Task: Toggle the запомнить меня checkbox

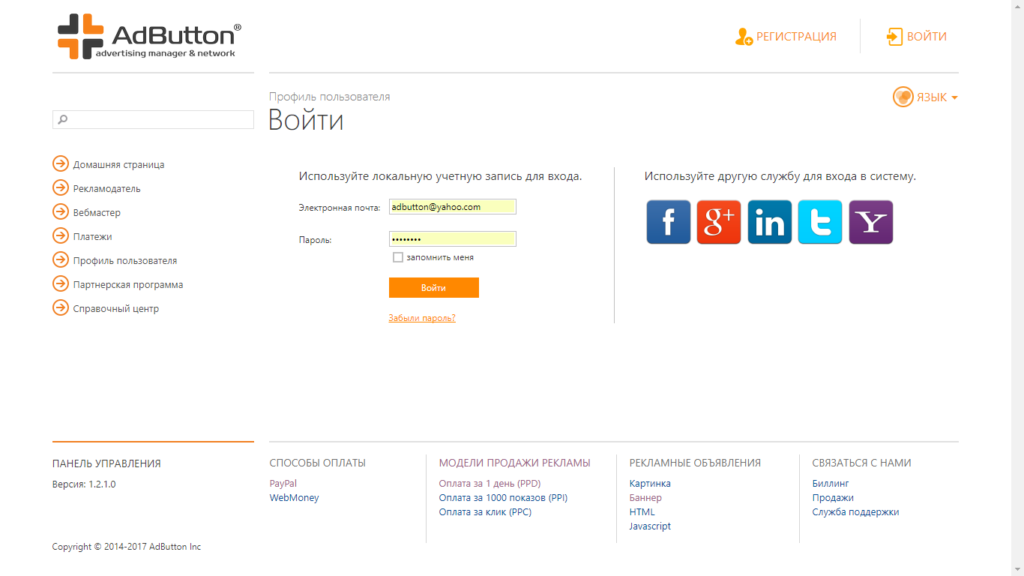Action: (398, 257)
